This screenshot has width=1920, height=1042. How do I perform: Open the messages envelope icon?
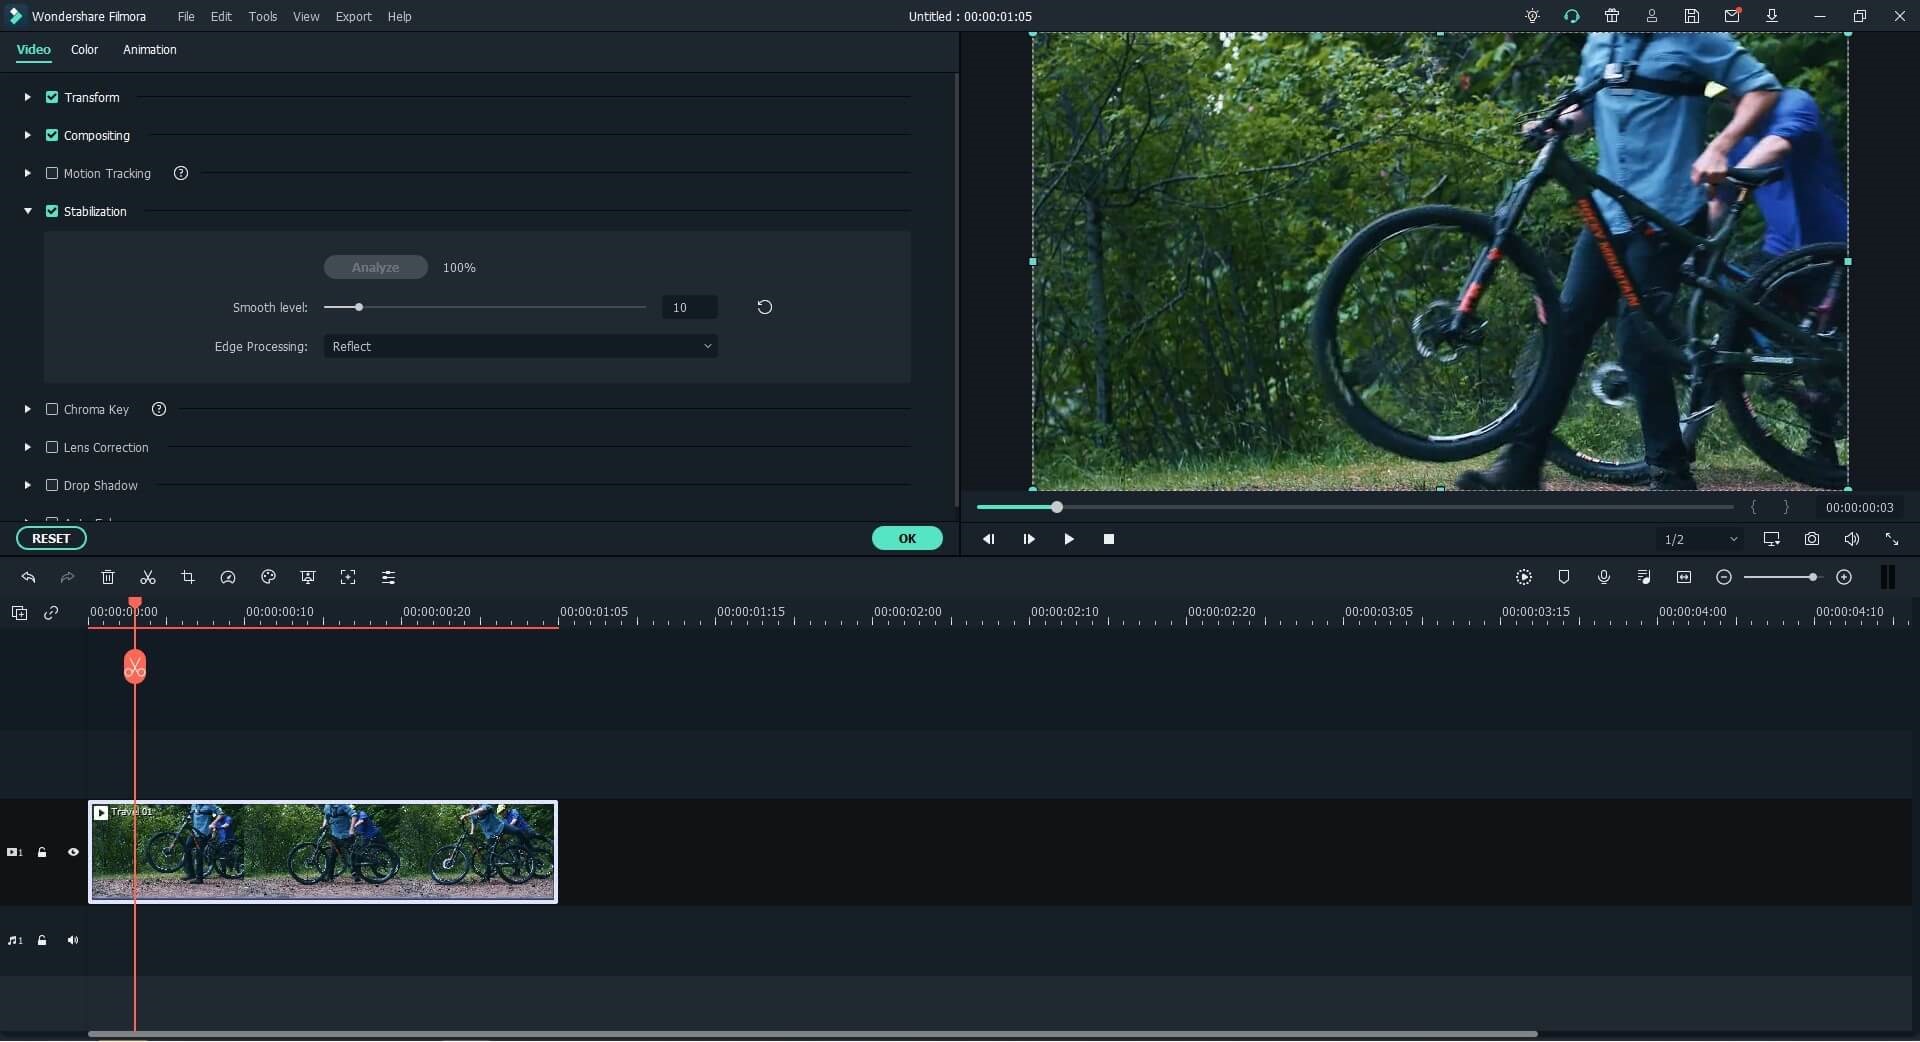[x=1732, y=16]
